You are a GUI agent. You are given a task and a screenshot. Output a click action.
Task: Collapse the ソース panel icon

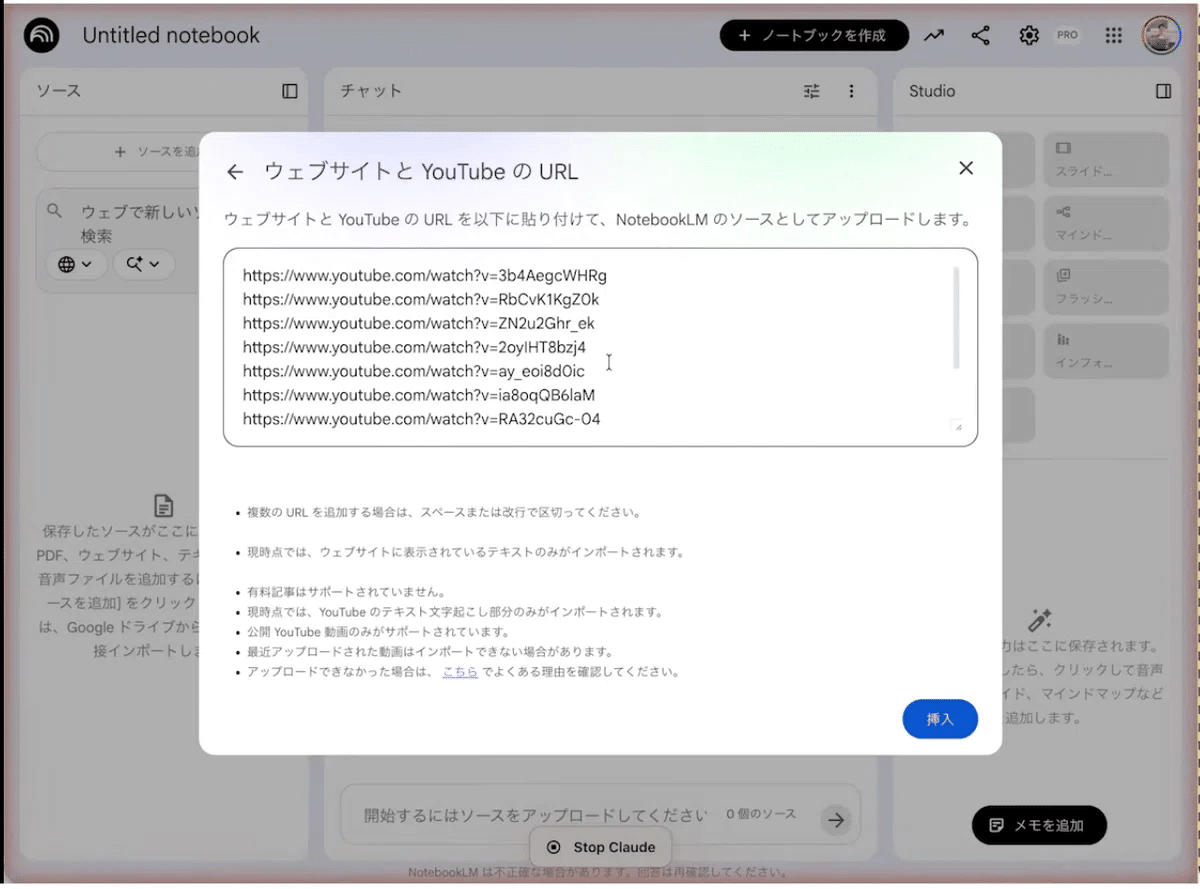290,91
